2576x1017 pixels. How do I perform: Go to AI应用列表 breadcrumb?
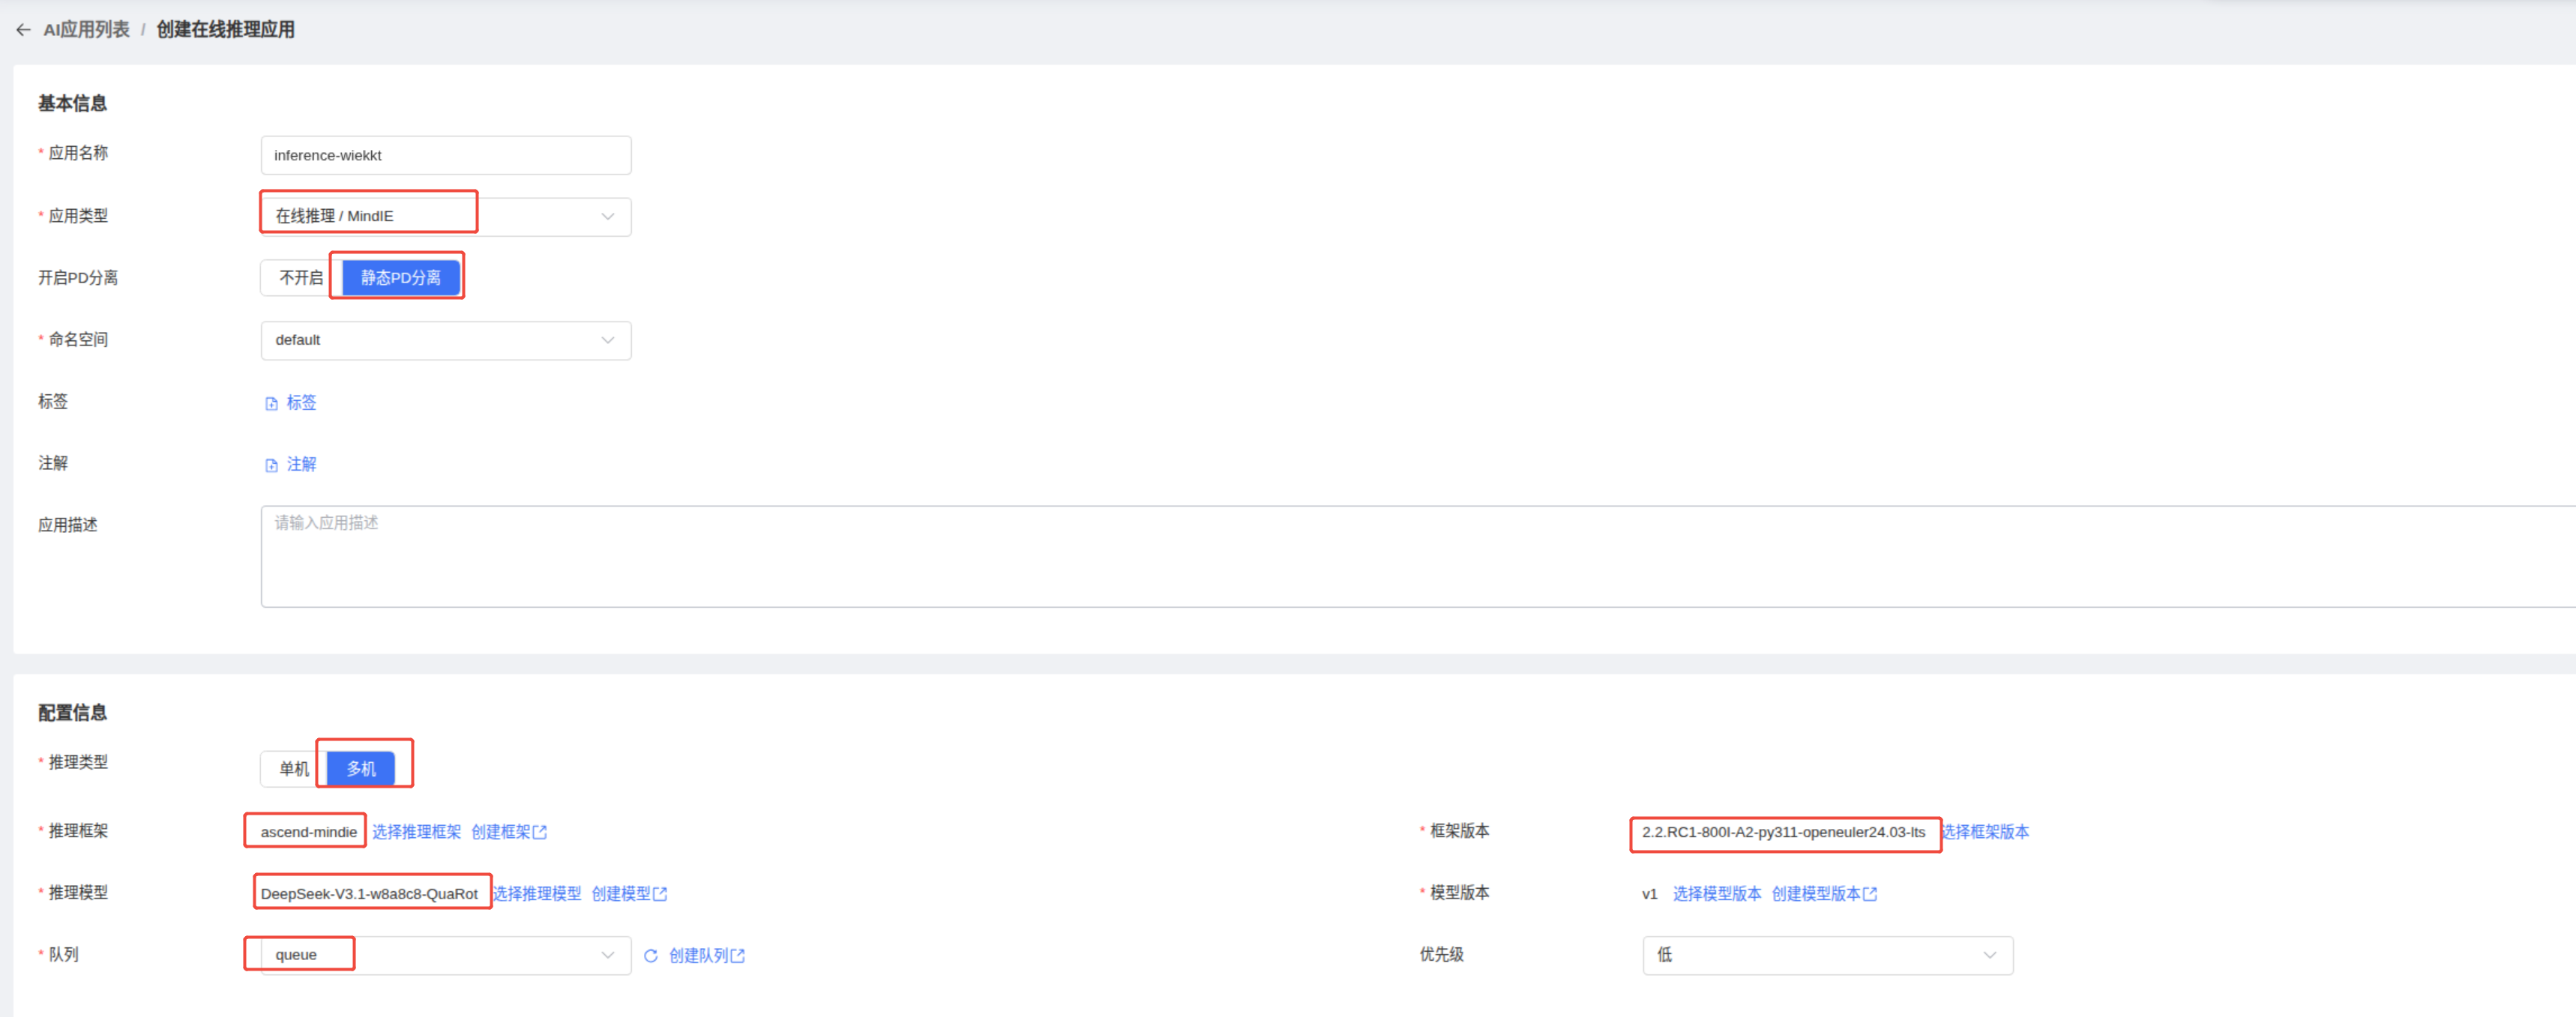86,30
